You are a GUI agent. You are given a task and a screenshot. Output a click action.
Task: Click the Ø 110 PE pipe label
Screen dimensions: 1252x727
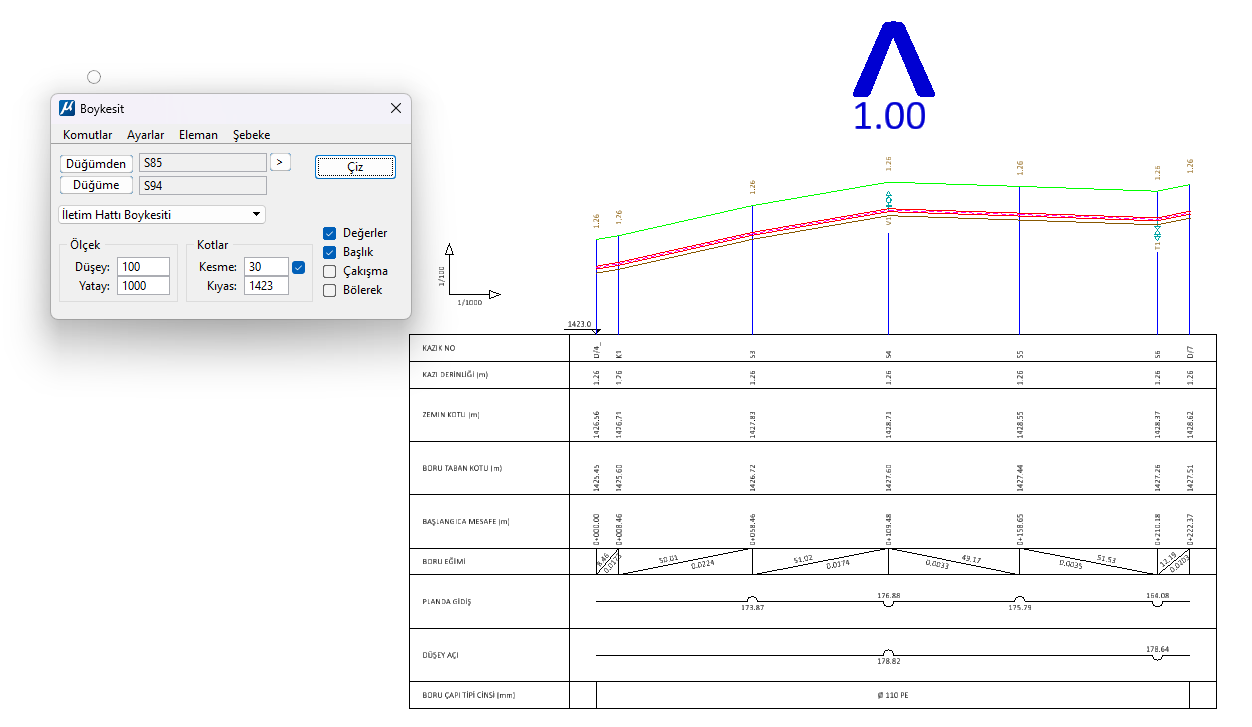coord(892,695)
